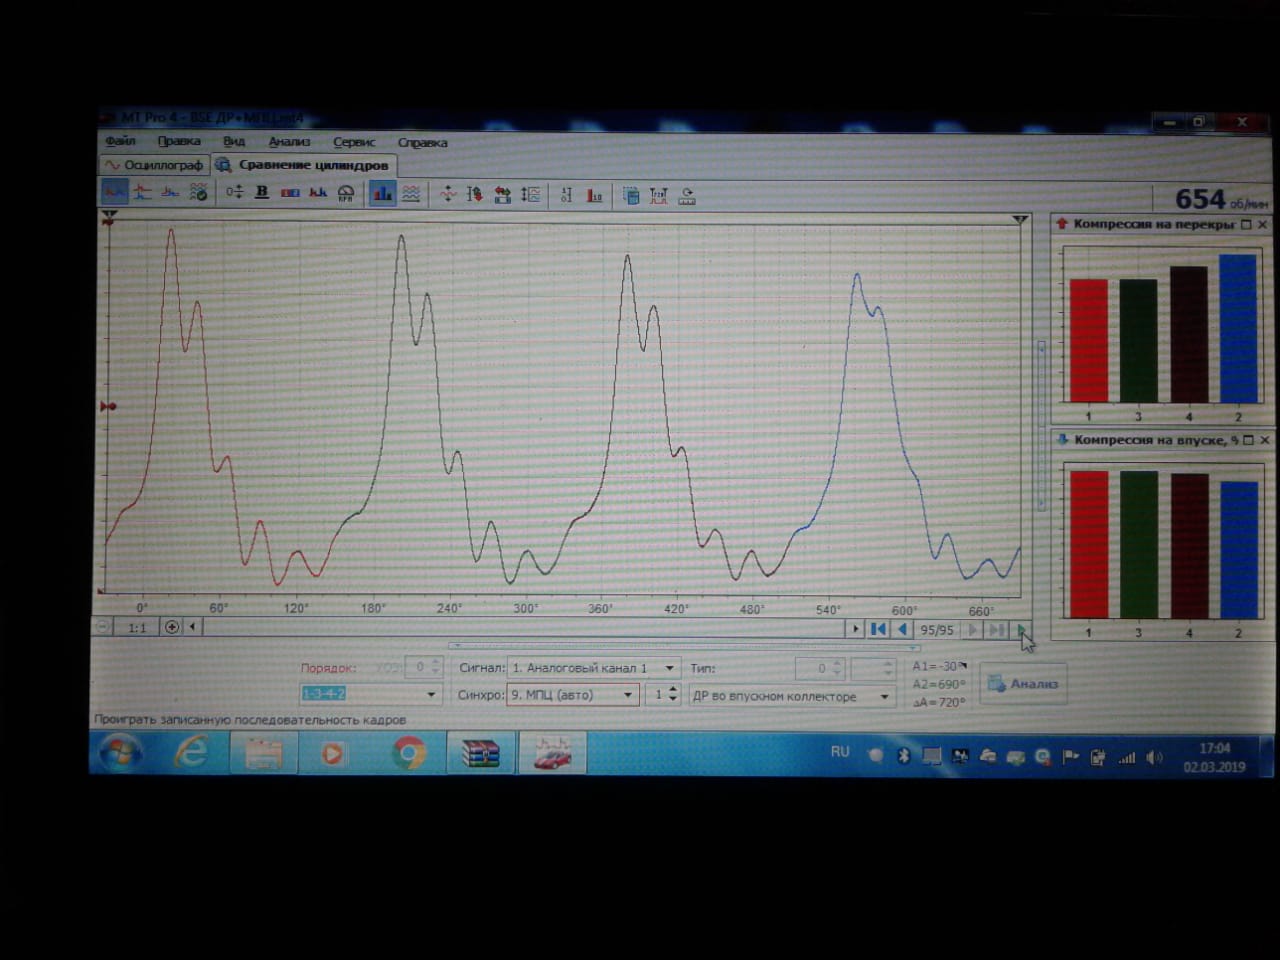The height and width of the screenshot is (960, 1280).
Task: Click the red-blue peaks toolbar icon
Action: tap(318, 193)
